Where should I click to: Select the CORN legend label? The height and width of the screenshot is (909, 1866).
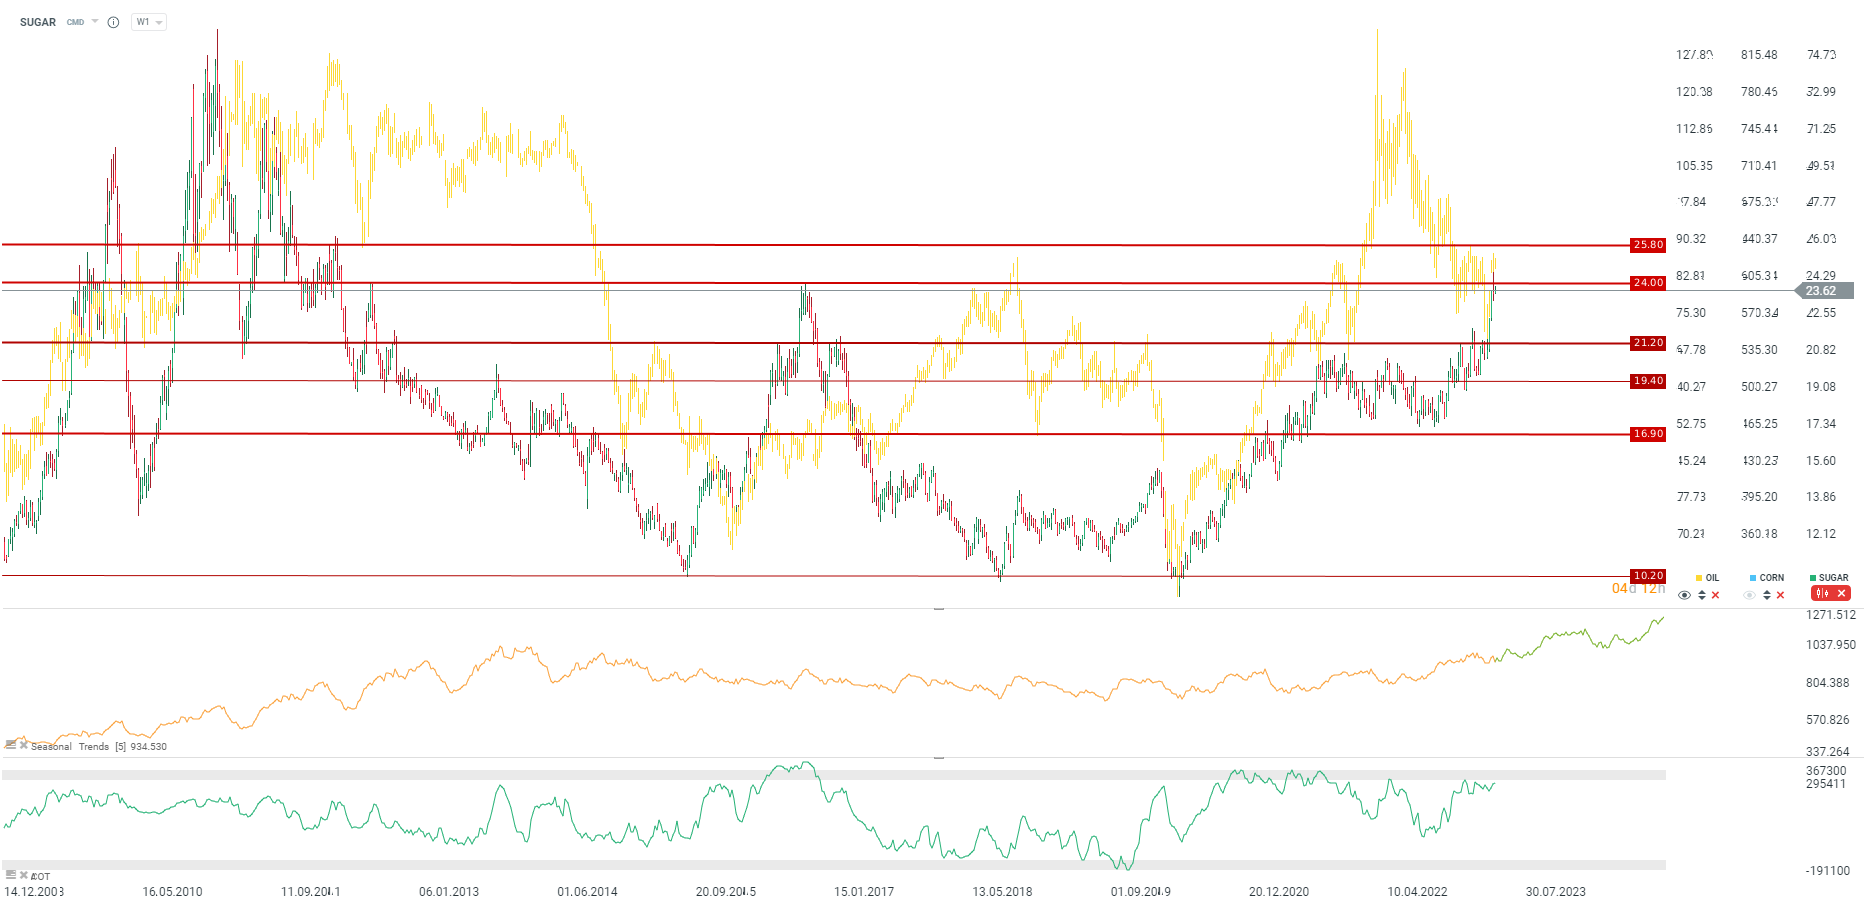pyautogui.click(x=1772, y=578)
